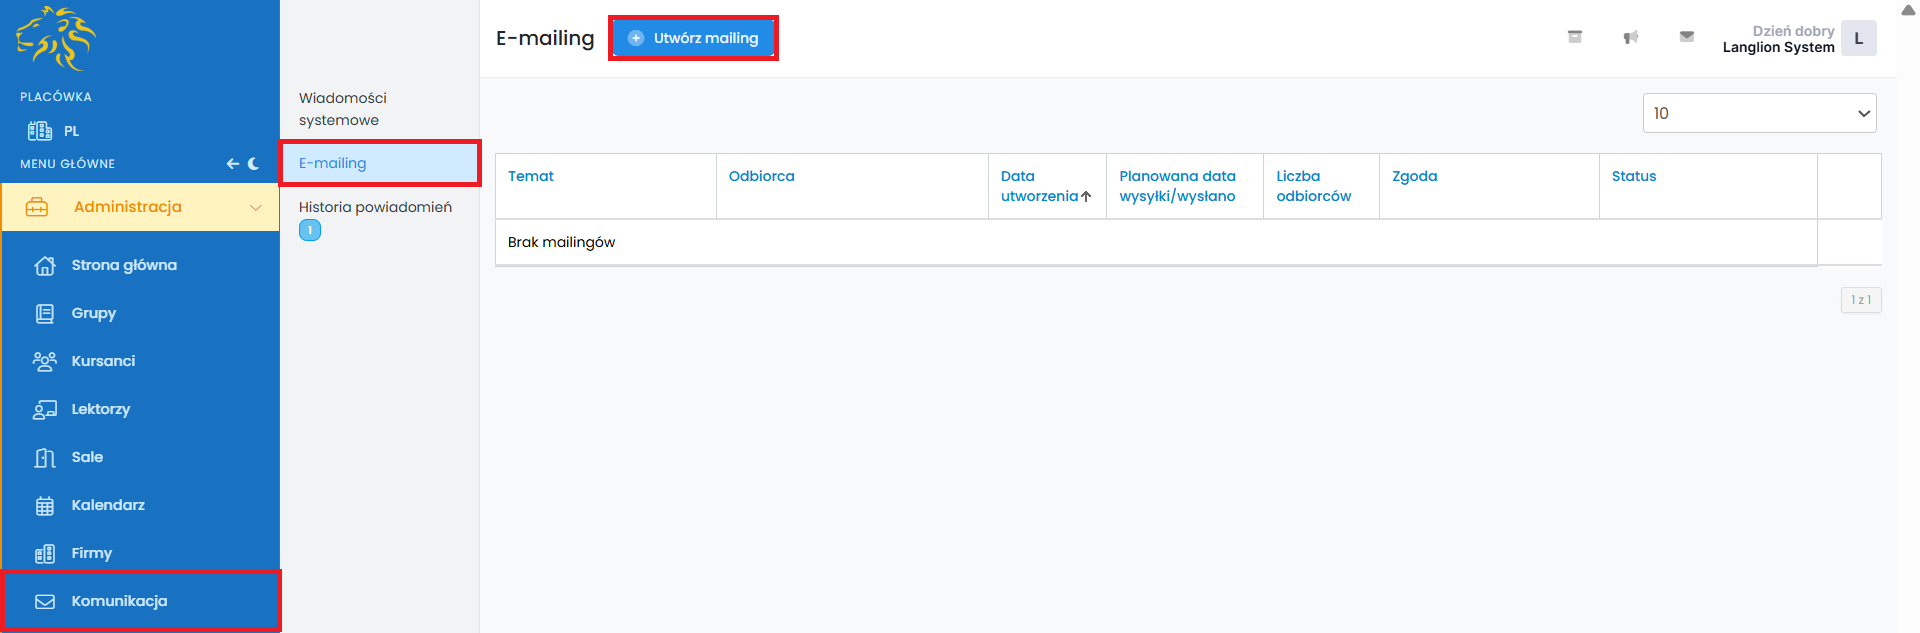Click the envelope icon in top bar
1920x633 pixels.
click(x=1686, y=37)
